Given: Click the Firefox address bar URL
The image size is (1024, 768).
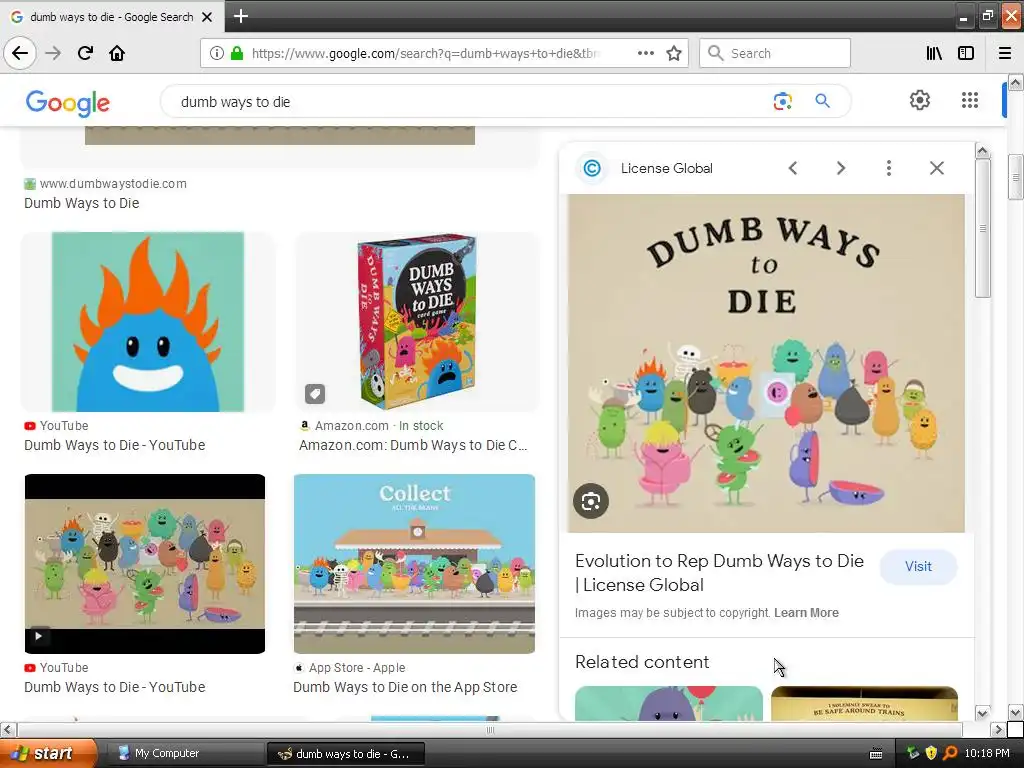Looking at the screenshot, I should 424,54.
